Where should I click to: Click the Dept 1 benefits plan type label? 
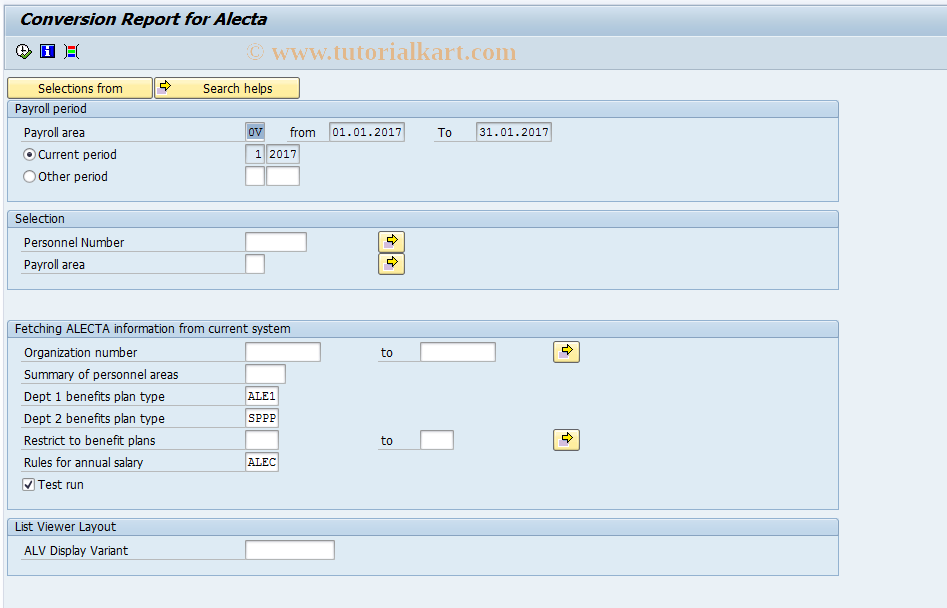coord(94,397)
